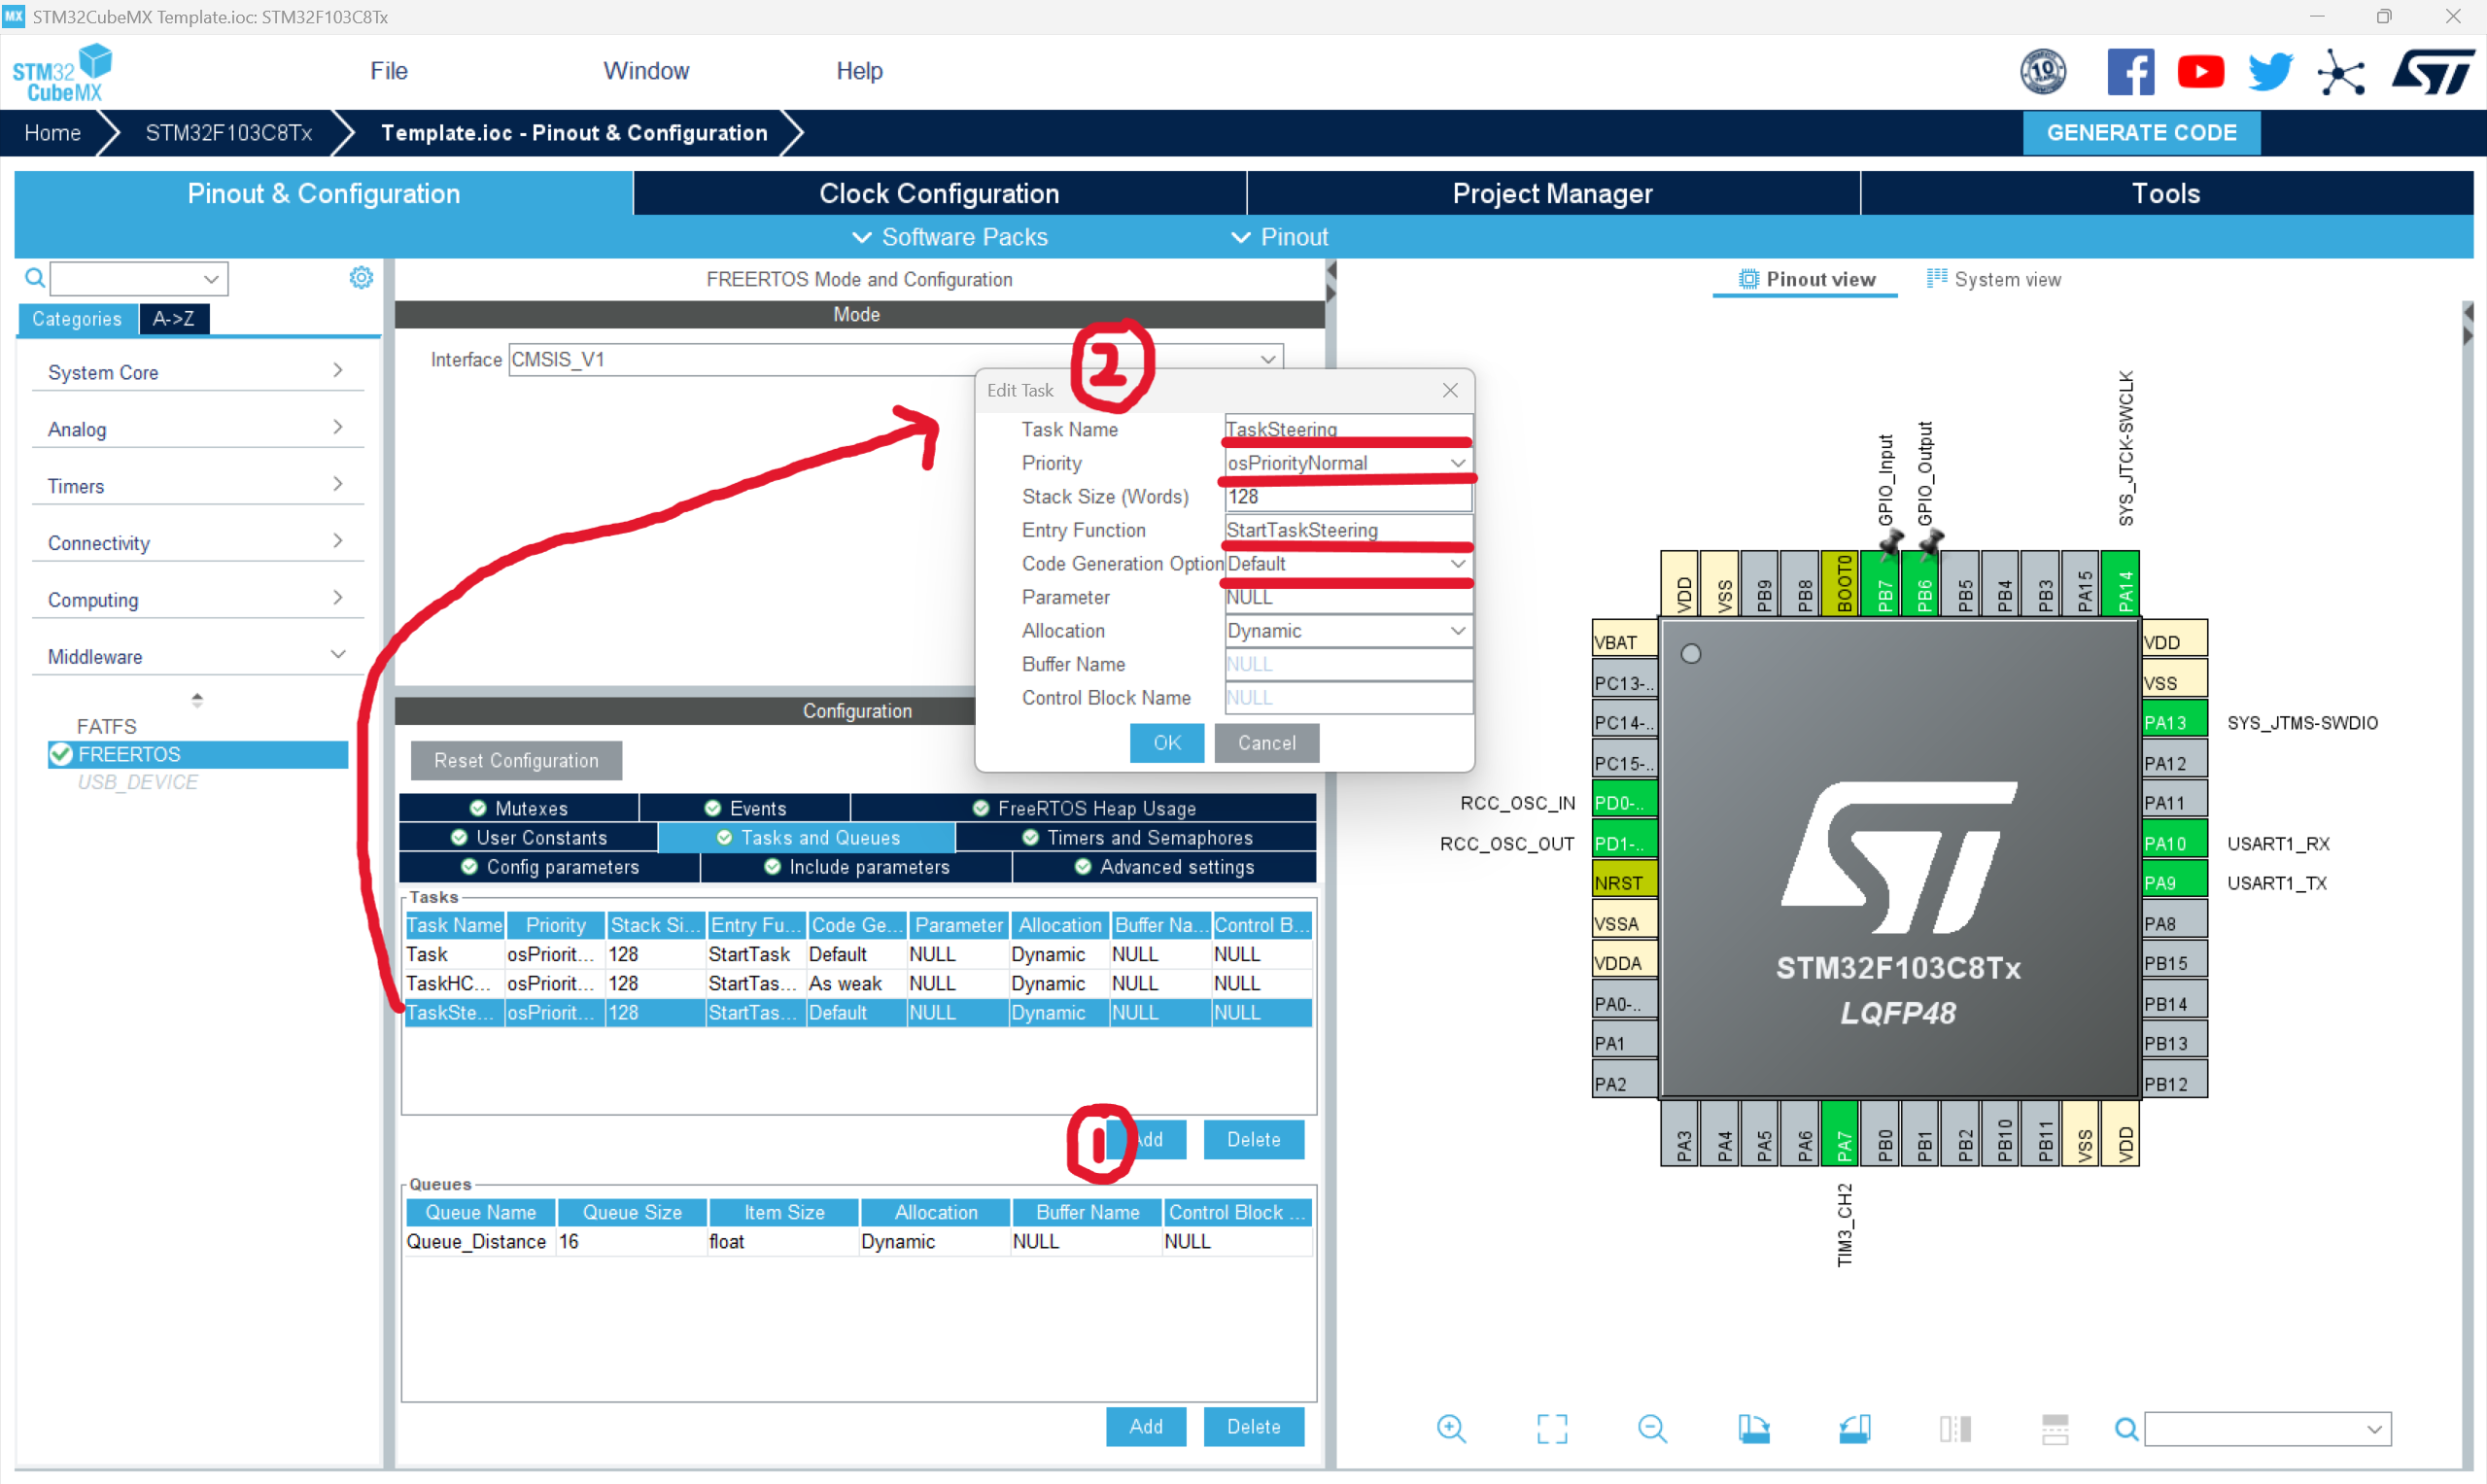Image resolution: width=2487 pixels, height=1484 pixels.
Task: Toggle the FREERTOS middleware entry
Action: pyautogui.click(x=129, y=754)
